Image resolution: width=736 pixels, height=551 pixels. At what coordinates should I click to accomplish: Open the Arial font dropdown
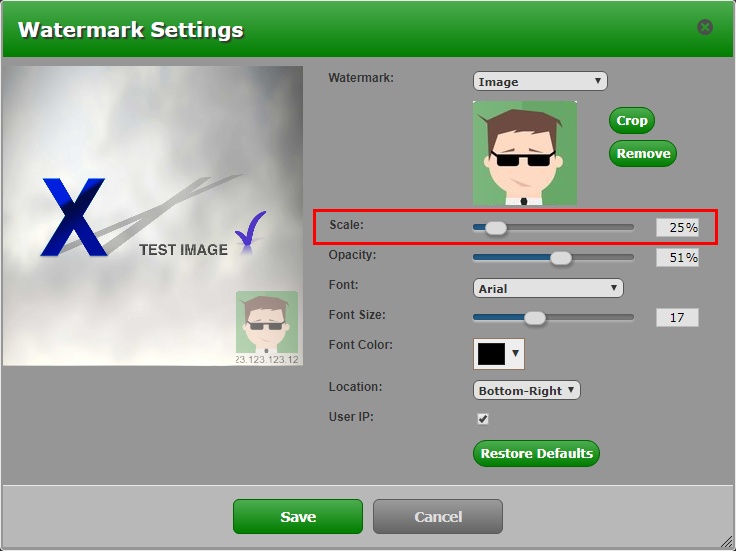click(548, 288)
